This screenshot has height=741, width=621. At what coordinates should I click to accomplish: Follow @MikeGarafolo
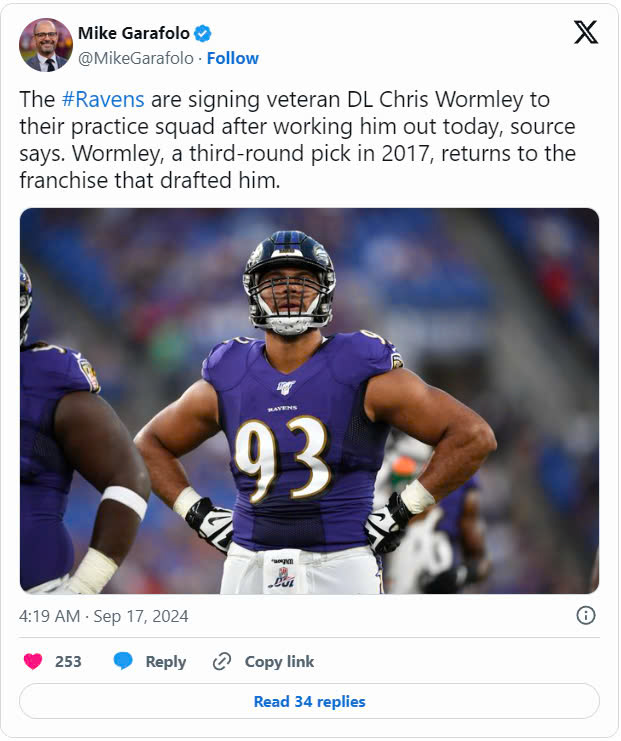[233, 58]
